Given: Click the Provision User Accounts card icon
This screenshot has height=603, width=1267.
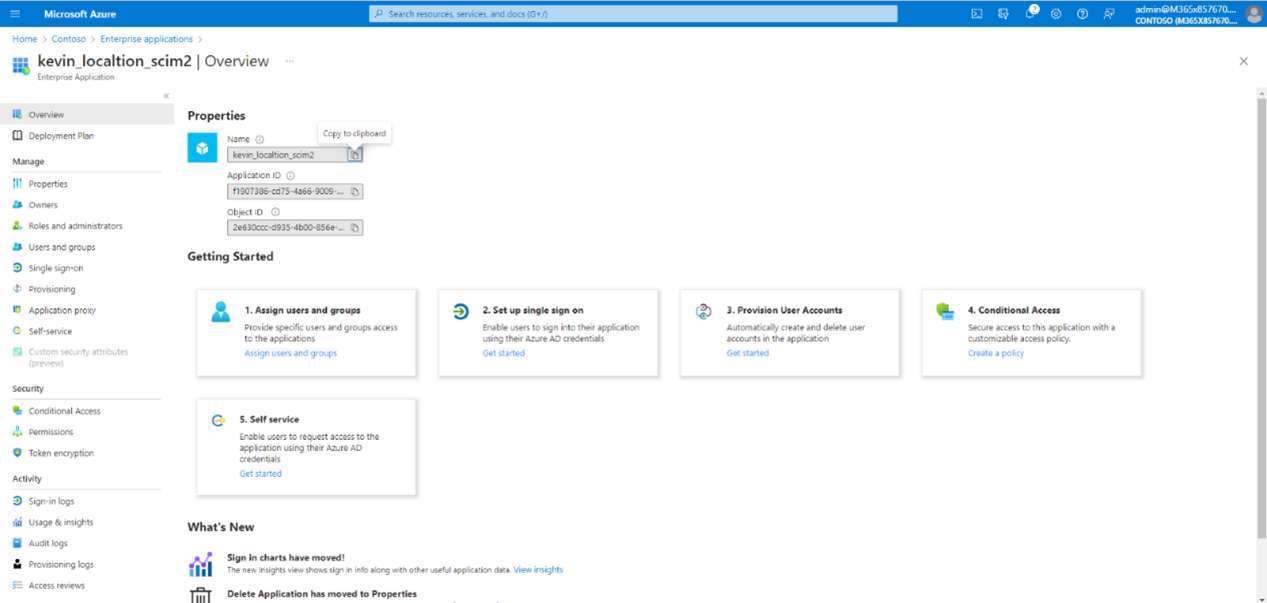Looking at the screenshot, I should [x=704, y=311].
